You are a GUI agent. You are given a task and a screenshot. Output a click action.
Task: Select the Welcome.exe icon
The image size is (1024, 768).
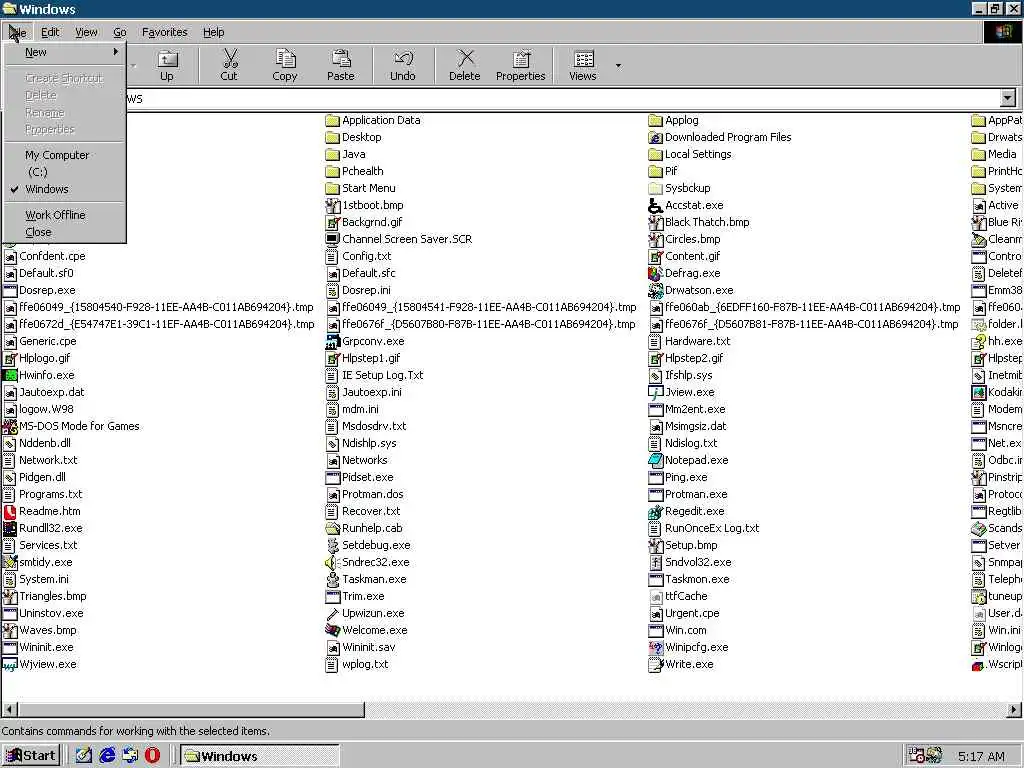pyautogui.click(x=332, y=630)
